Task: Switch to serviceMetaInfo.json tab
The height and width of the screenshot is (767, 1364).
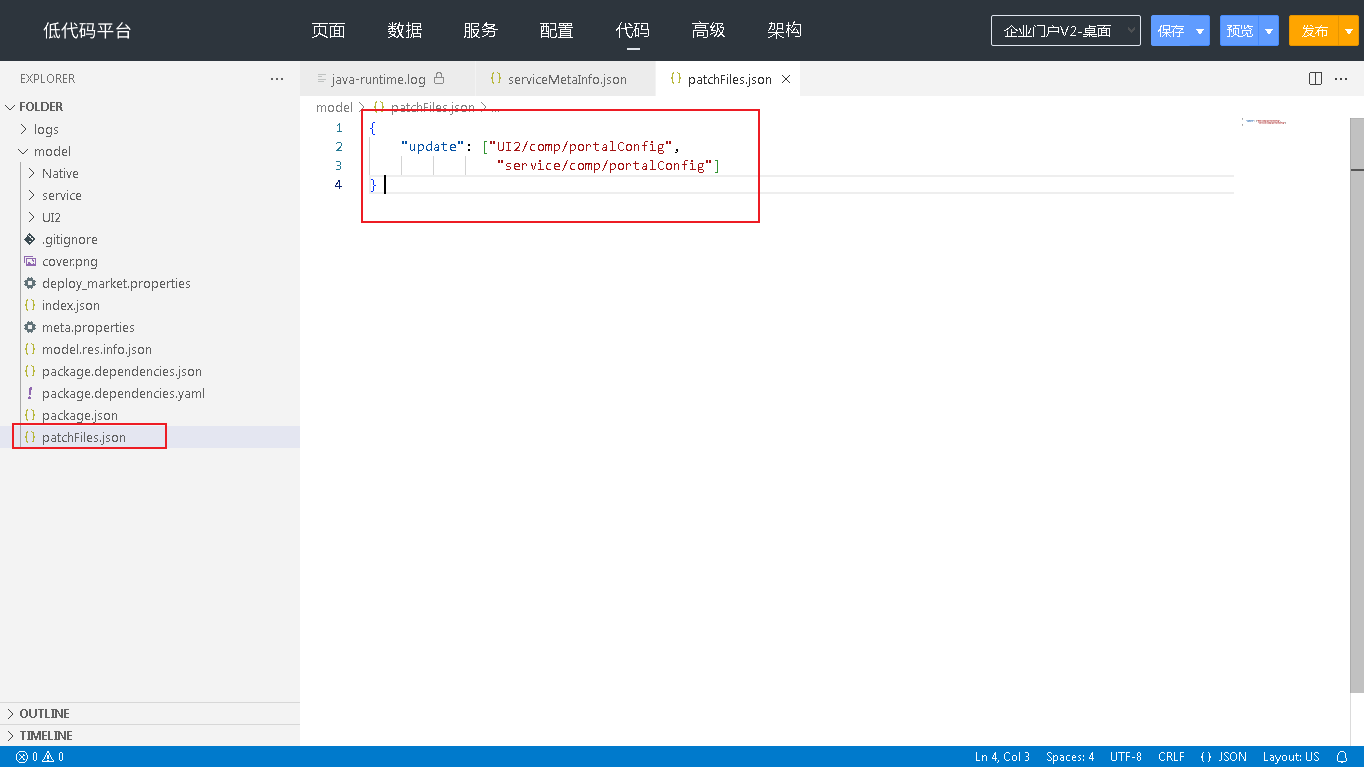Action: coord(567,79)
